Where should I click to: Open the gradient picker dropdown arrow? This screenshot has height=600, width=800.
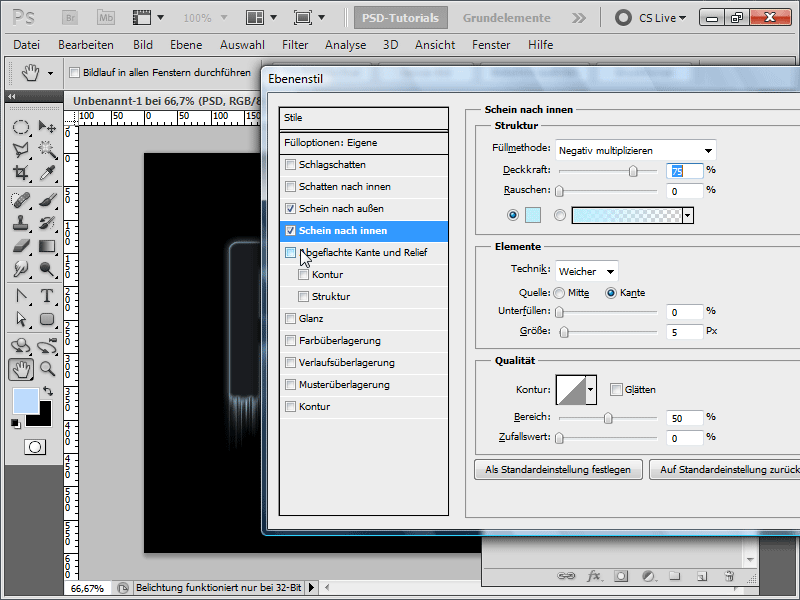[688, 215]
